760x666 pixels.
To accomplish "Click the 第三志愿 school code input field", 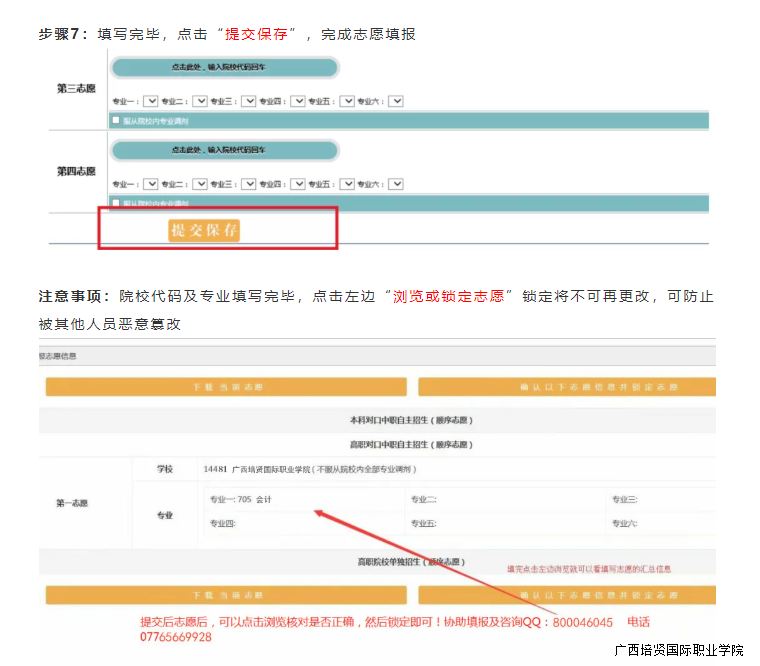I will coord(224,67).
